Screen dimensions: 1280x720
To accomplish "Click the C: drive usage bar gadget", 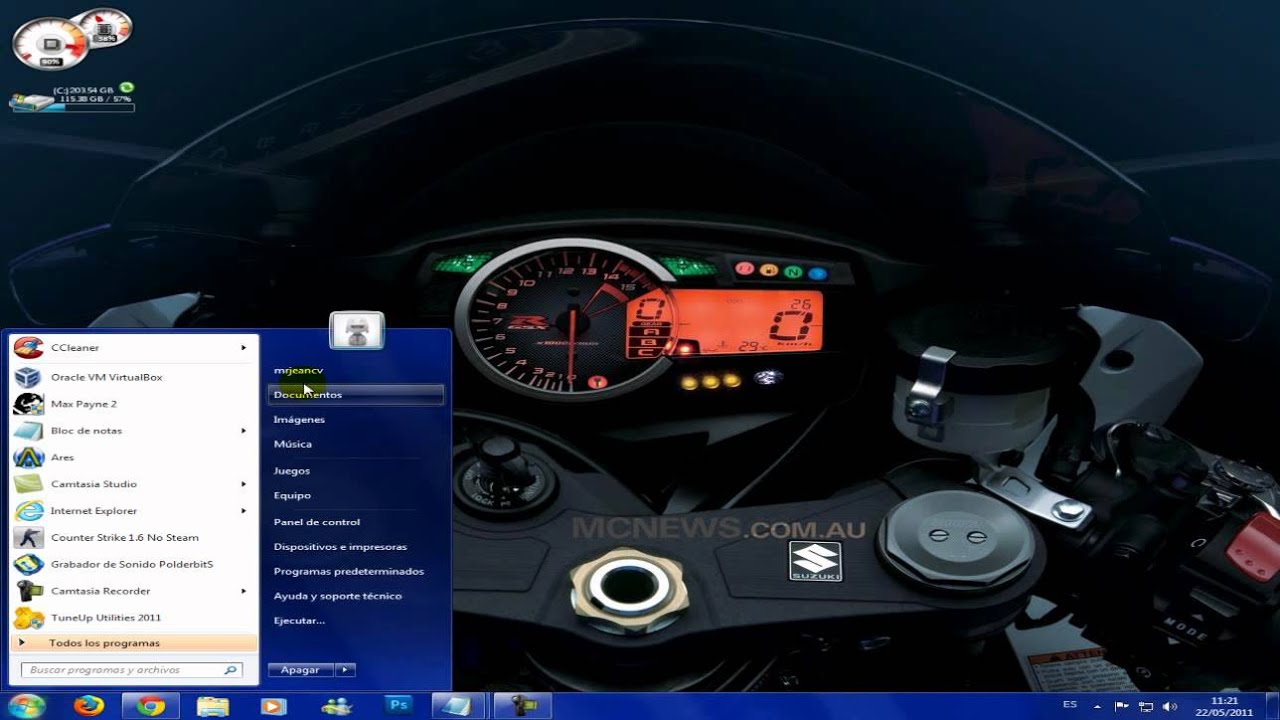I will (x=73, y=107).
